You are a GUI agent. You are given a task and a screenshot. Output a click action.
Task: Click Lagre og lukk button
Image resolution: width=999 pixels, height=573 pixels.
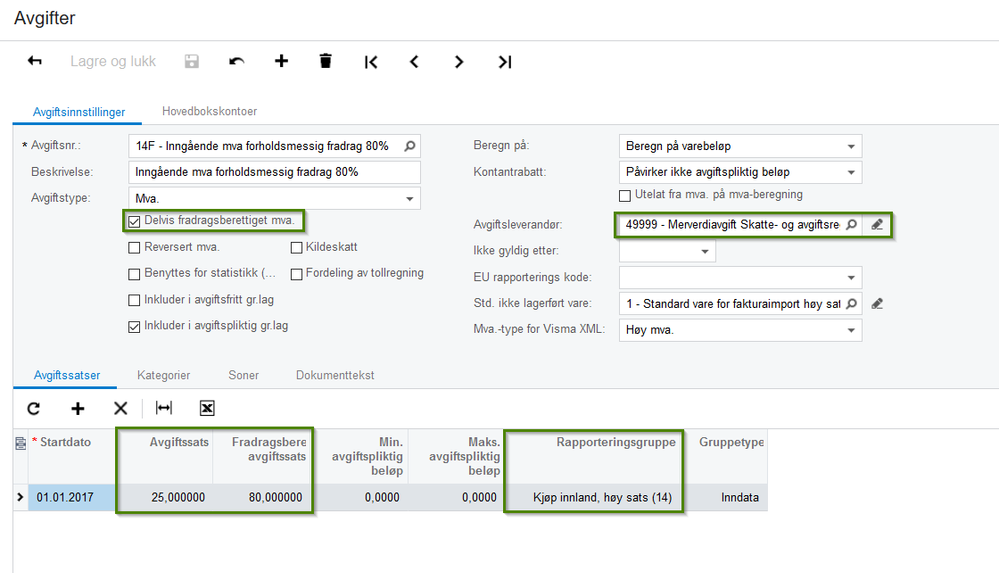click(113, 61)
